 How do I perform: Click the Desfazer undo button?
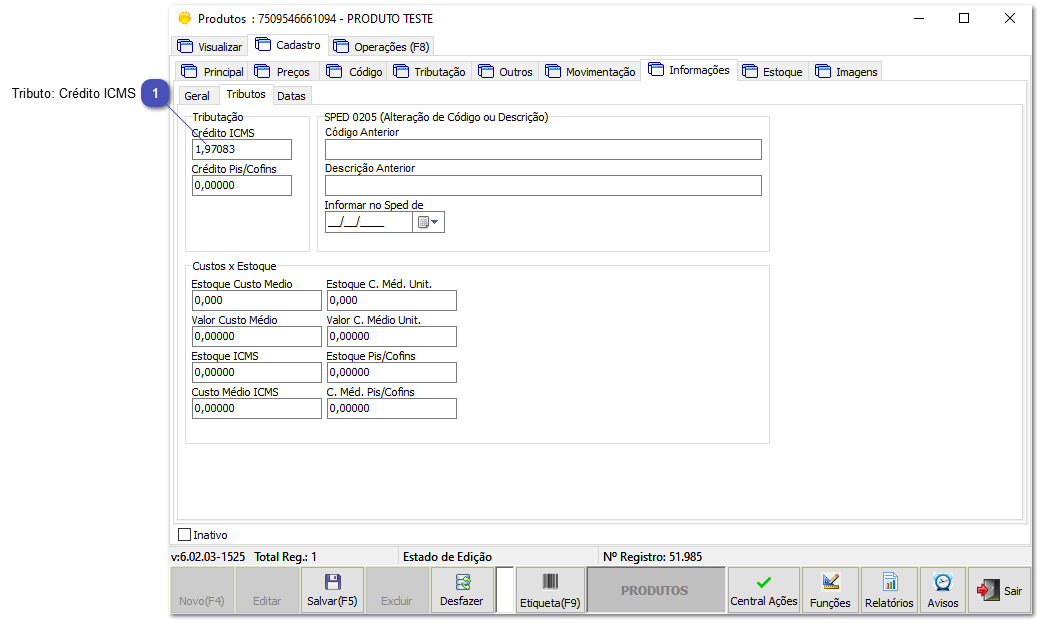pyautogui.click(x=462, y=590)
